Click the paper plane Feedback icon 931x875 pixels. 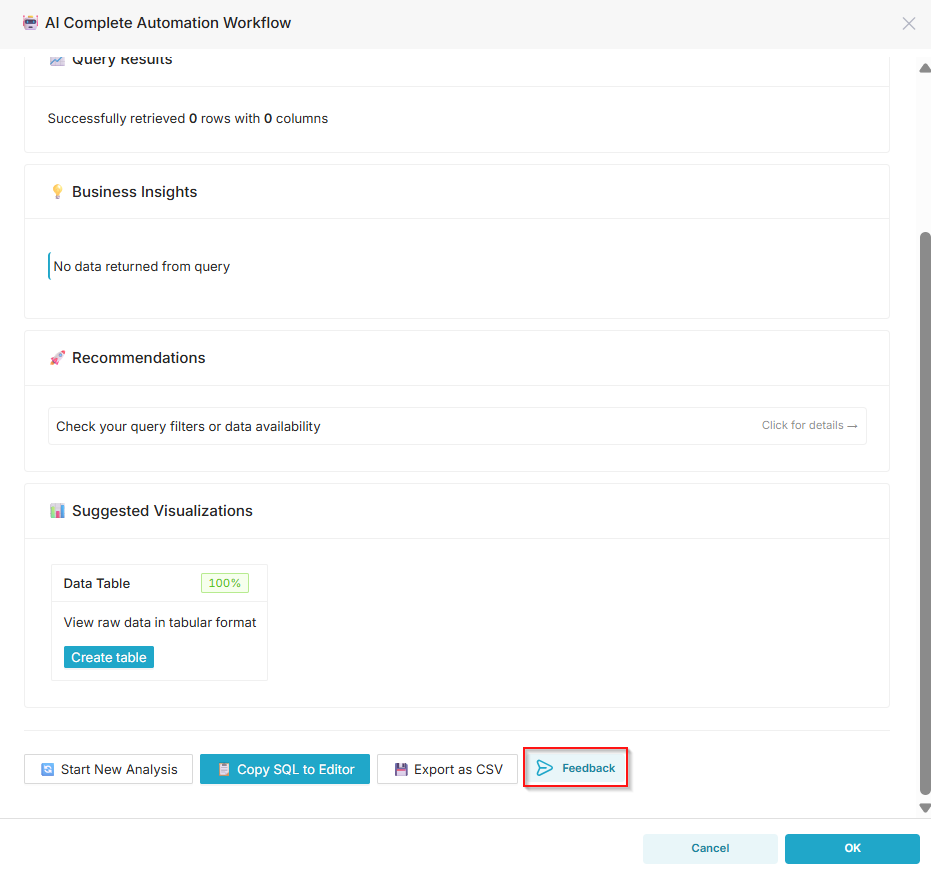click(x=544, y=768)
